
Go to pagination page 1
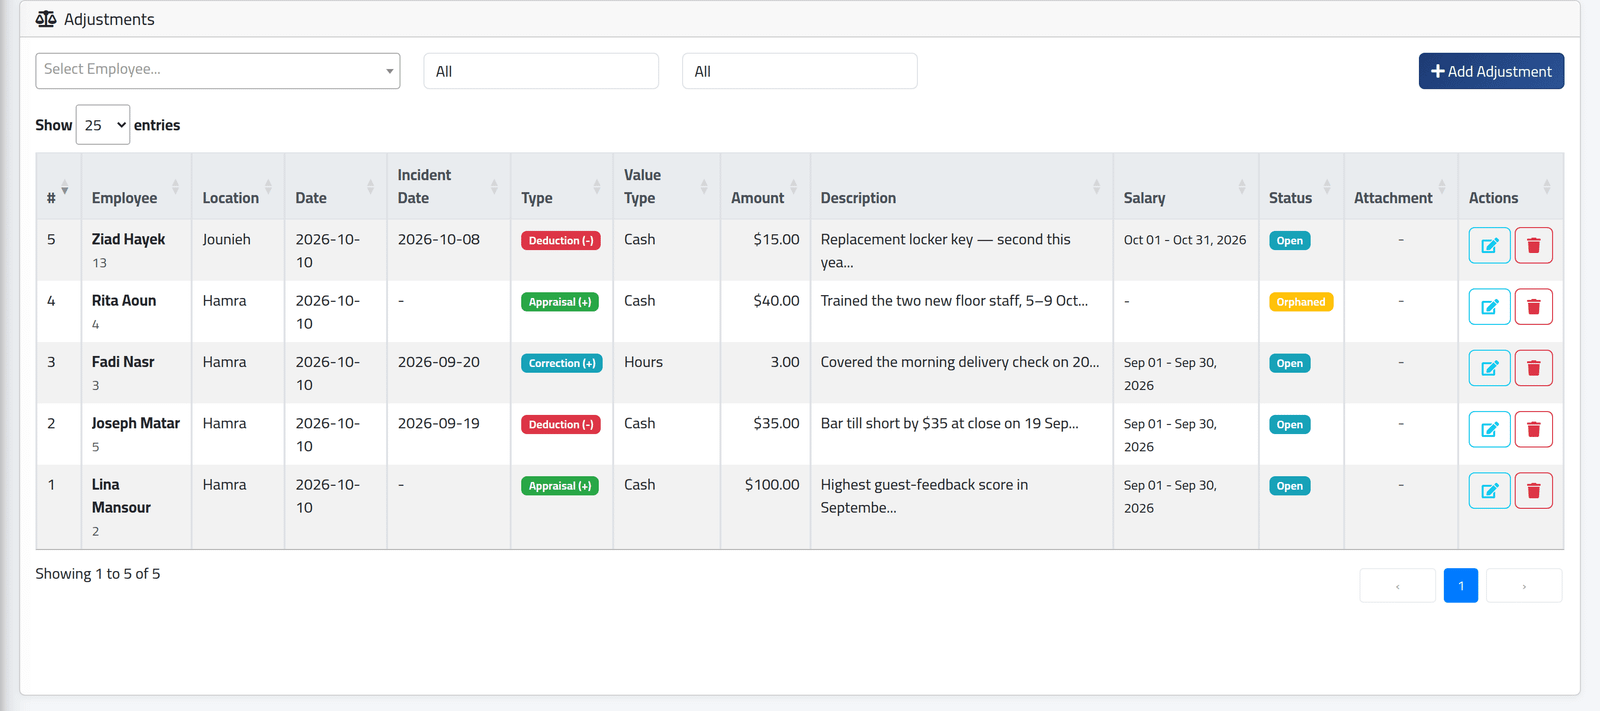(x=1460, y=586)
